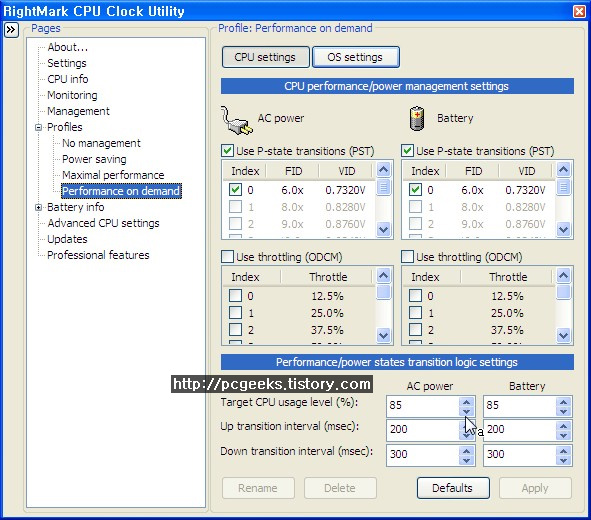591x520 pixels.
Task: Select the No management profile
Action: click(101, 143)
